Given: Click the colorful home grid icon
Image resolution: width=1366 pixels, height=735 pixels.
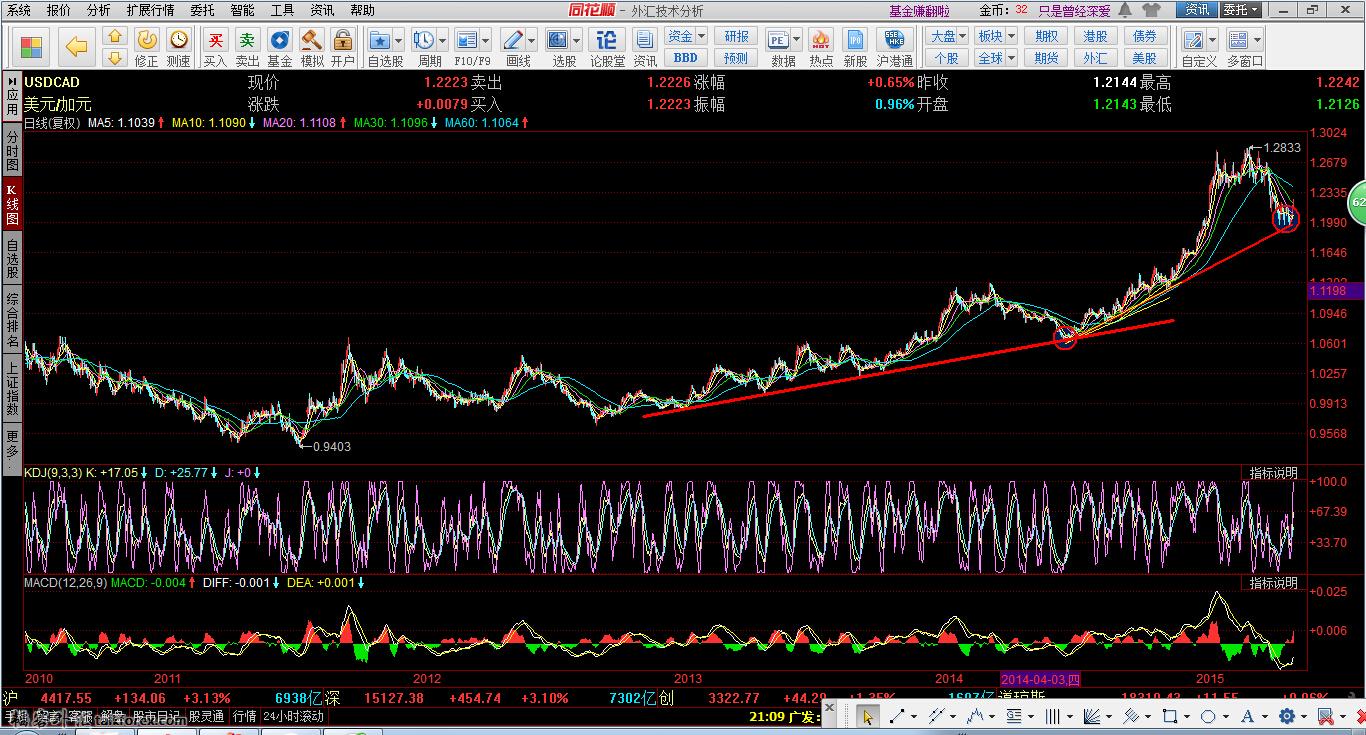Looking at the screenshot, I should (x=32, y=47).
